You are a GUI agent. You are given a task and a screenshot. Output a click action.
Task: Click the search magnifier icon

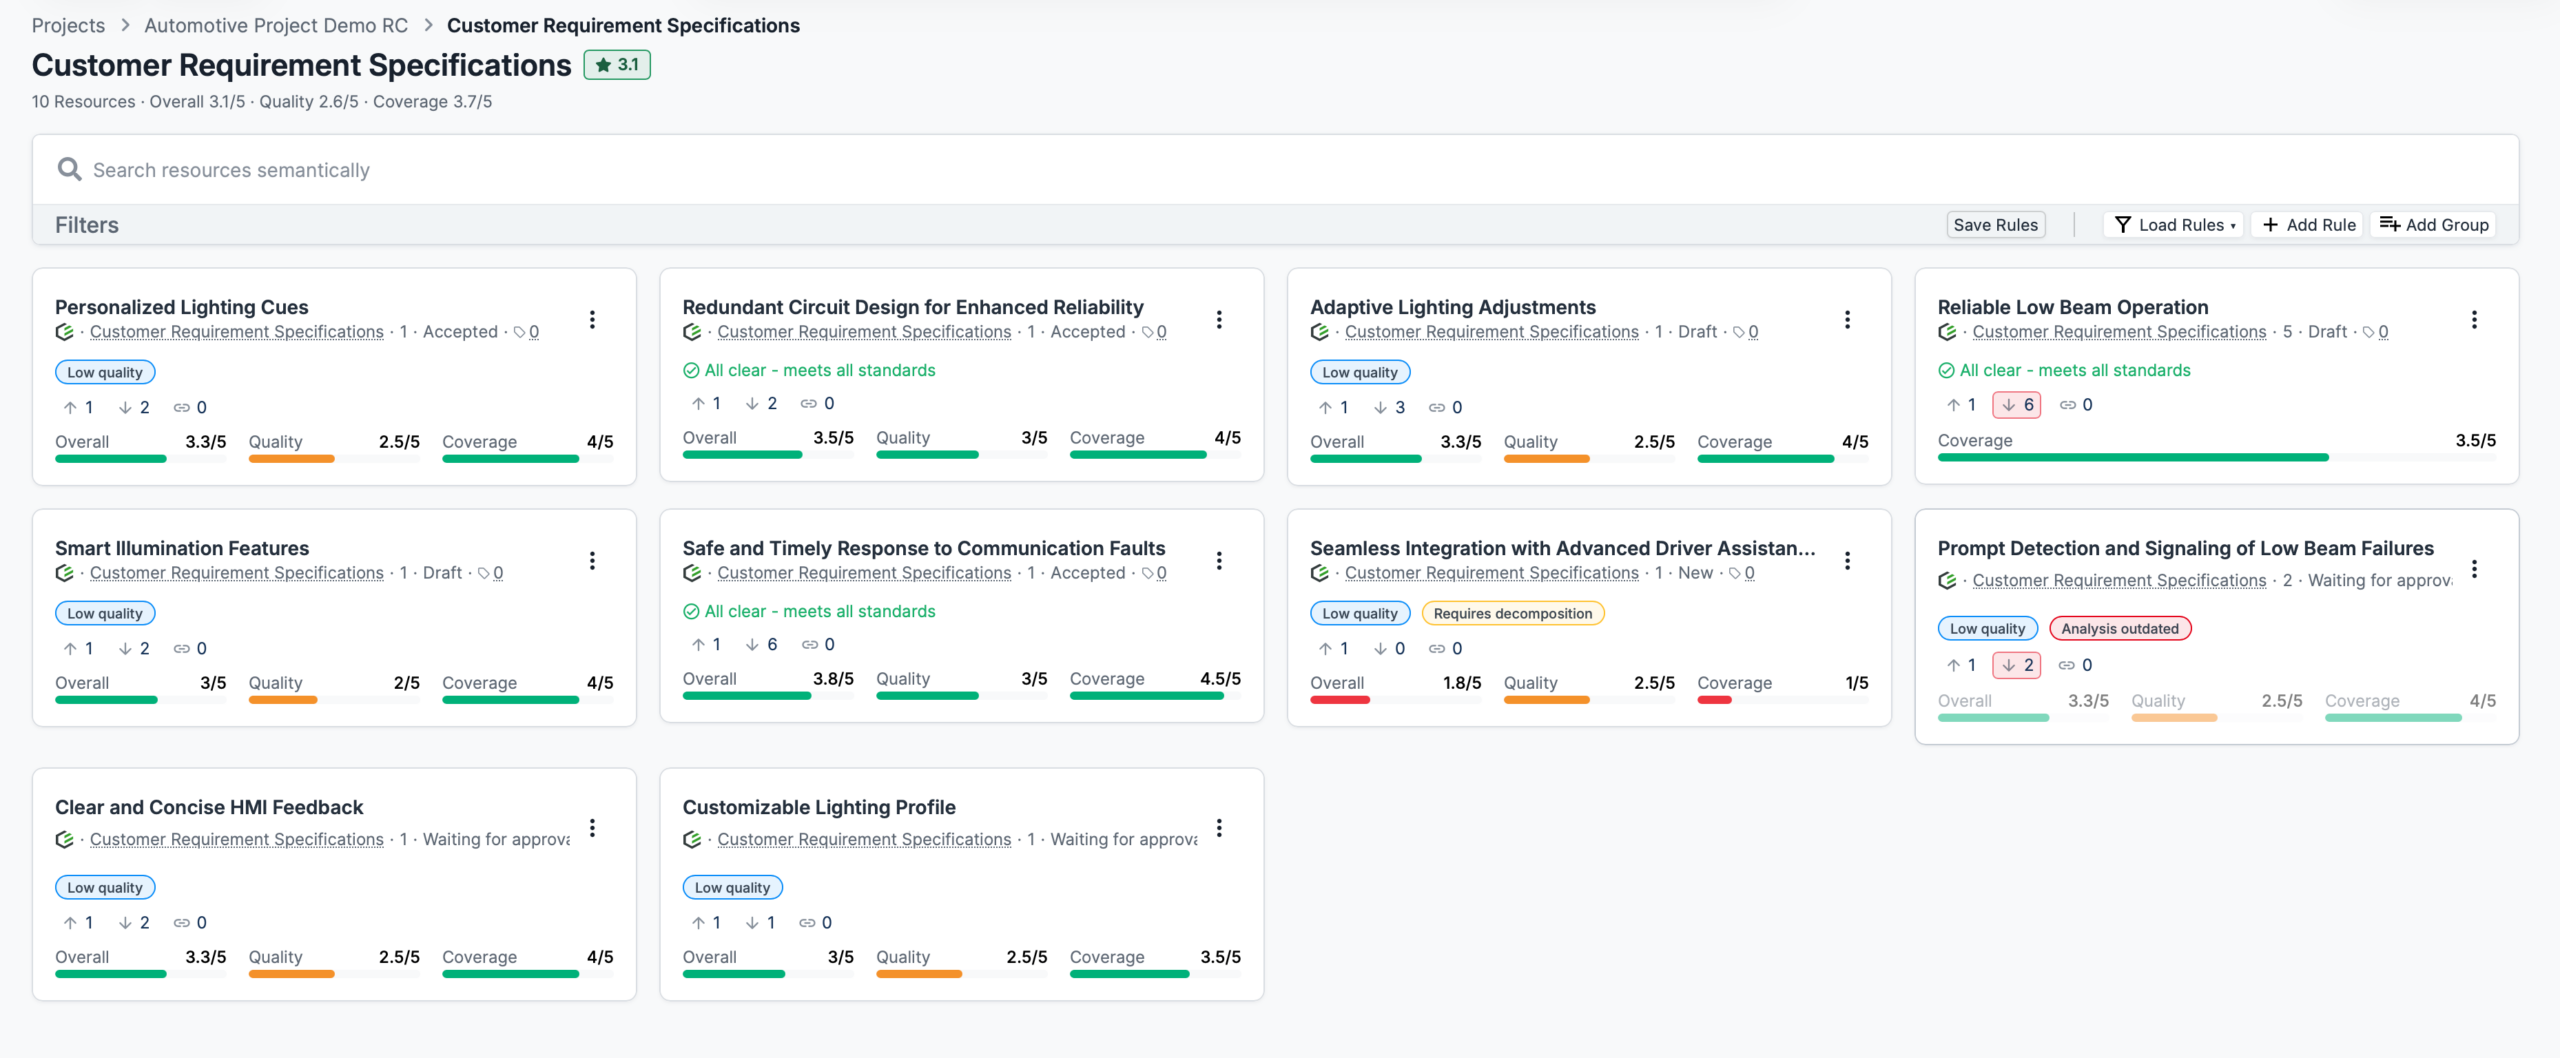coord(69,169)
